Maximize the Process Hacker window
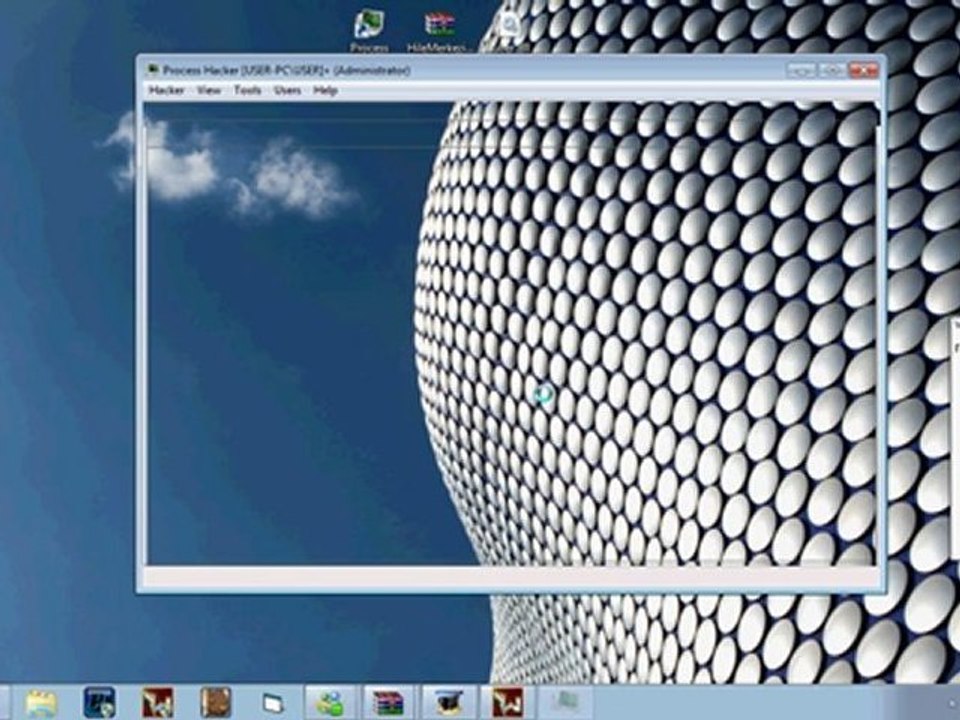This screenshot has height=720, width=960. point(831,70)
